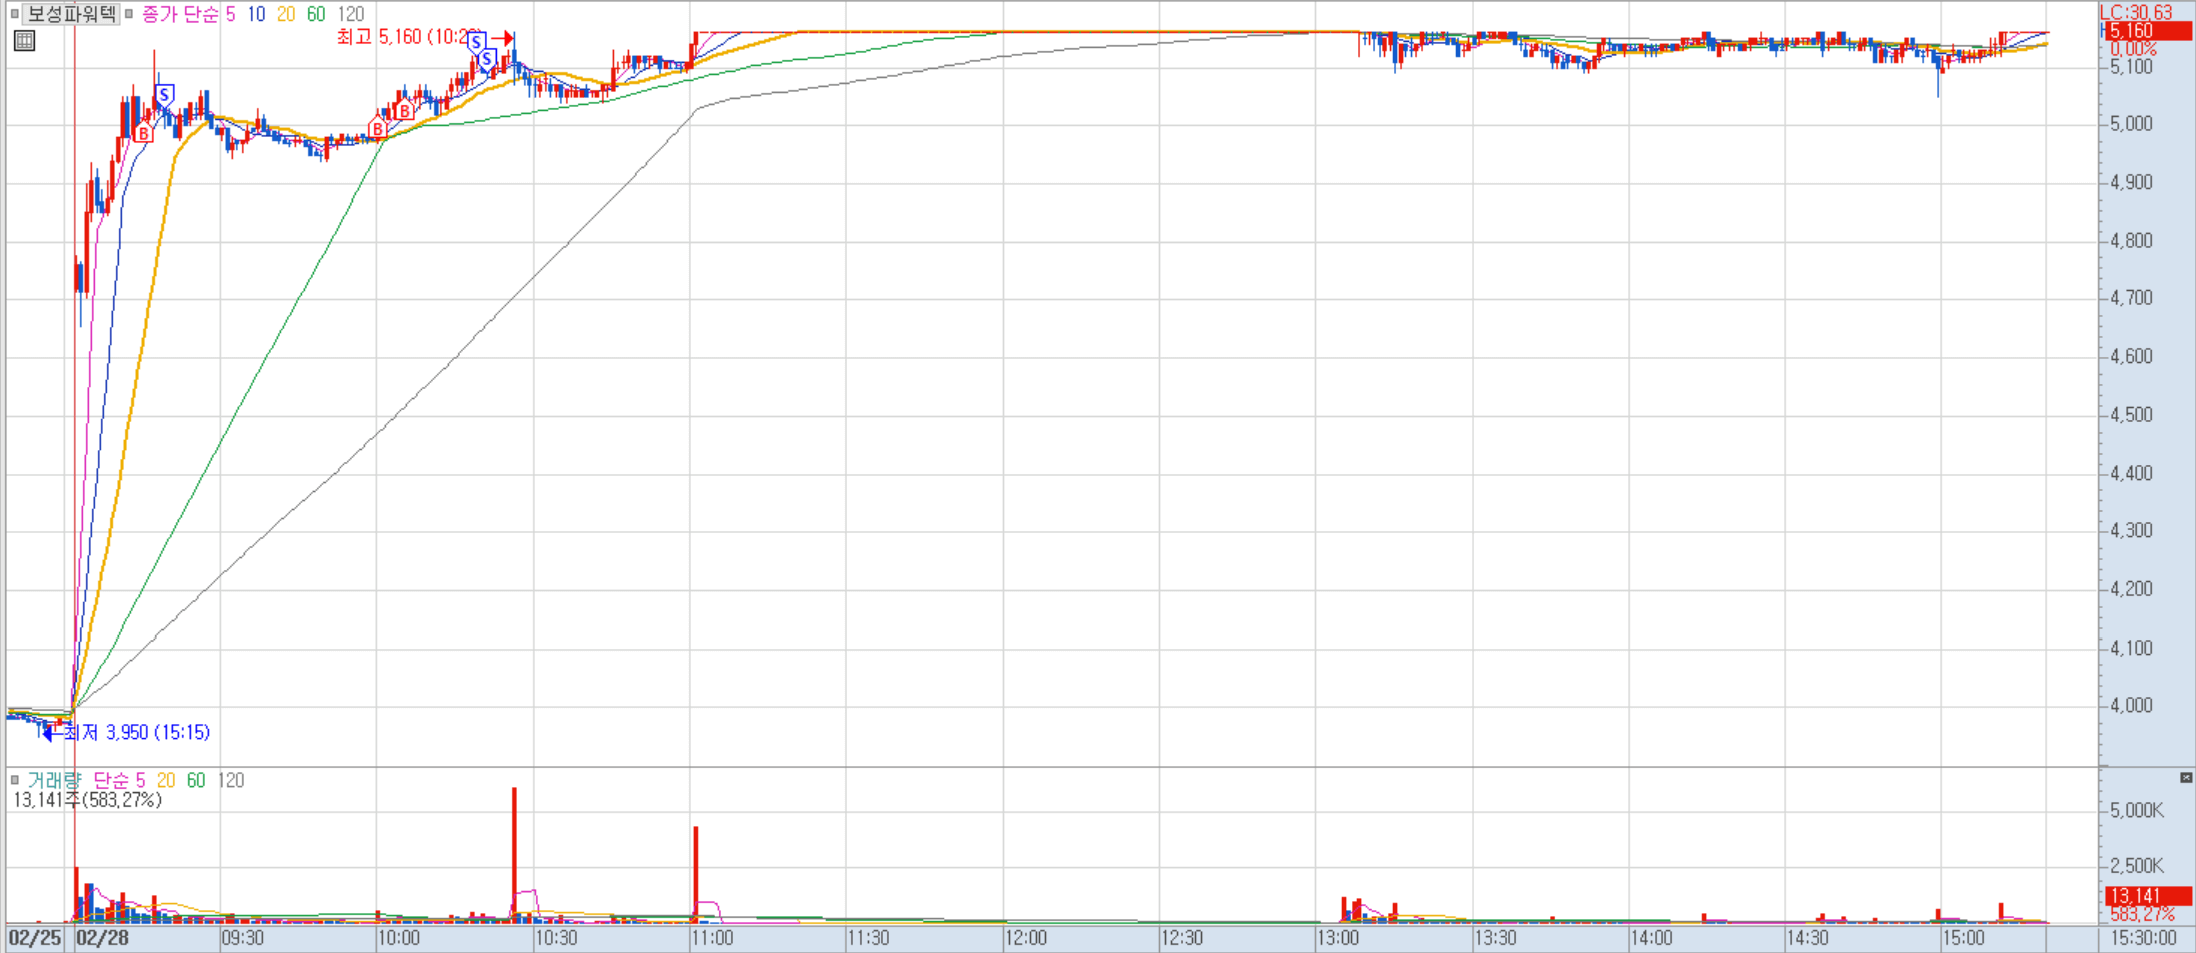Click the red B buy marker at 10:00
Viewport: 2196px width, 953px height.
378,129
